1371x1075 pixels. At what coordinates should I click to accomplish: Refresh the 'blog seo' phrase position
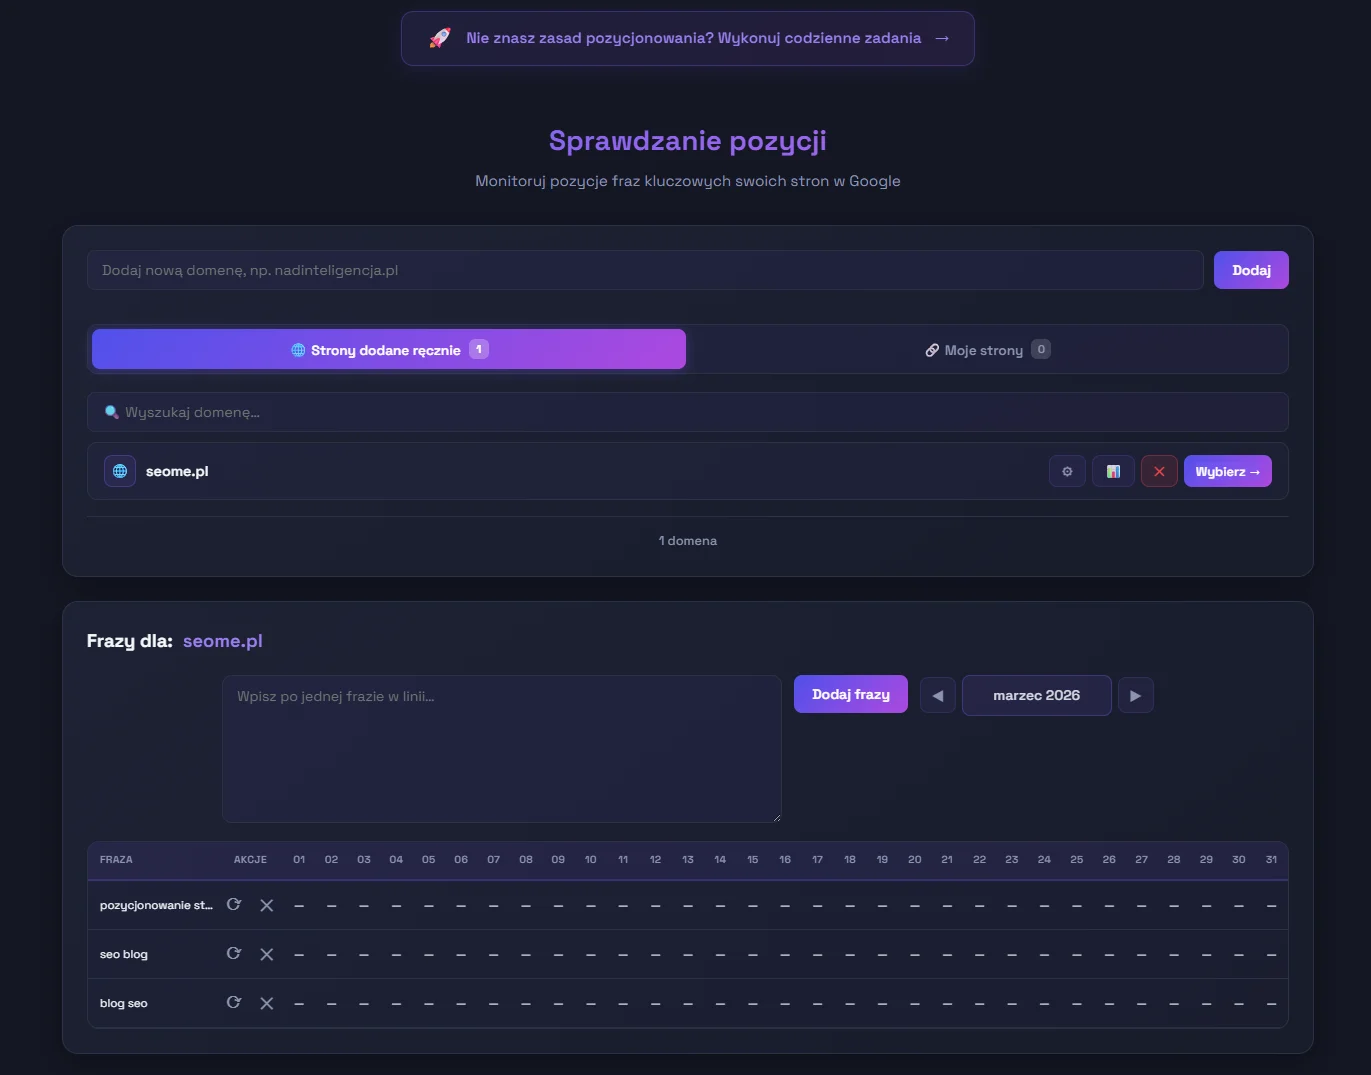pyautogui.click(x=234, y=1003)
